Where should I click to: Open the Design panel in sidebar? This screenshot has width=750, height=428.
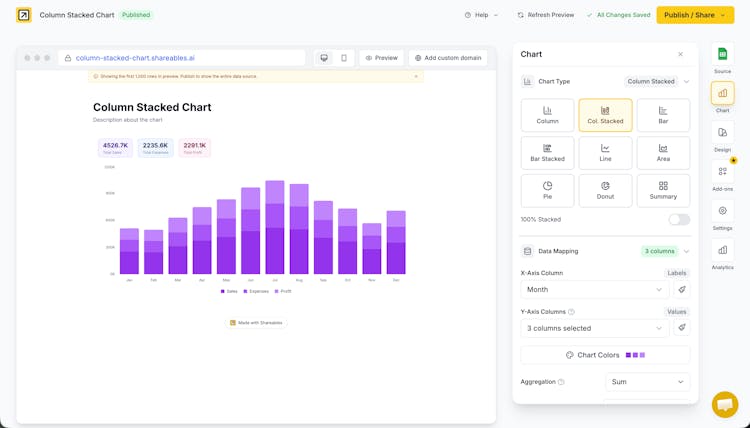pyautogui.click(x=722, y=136)
